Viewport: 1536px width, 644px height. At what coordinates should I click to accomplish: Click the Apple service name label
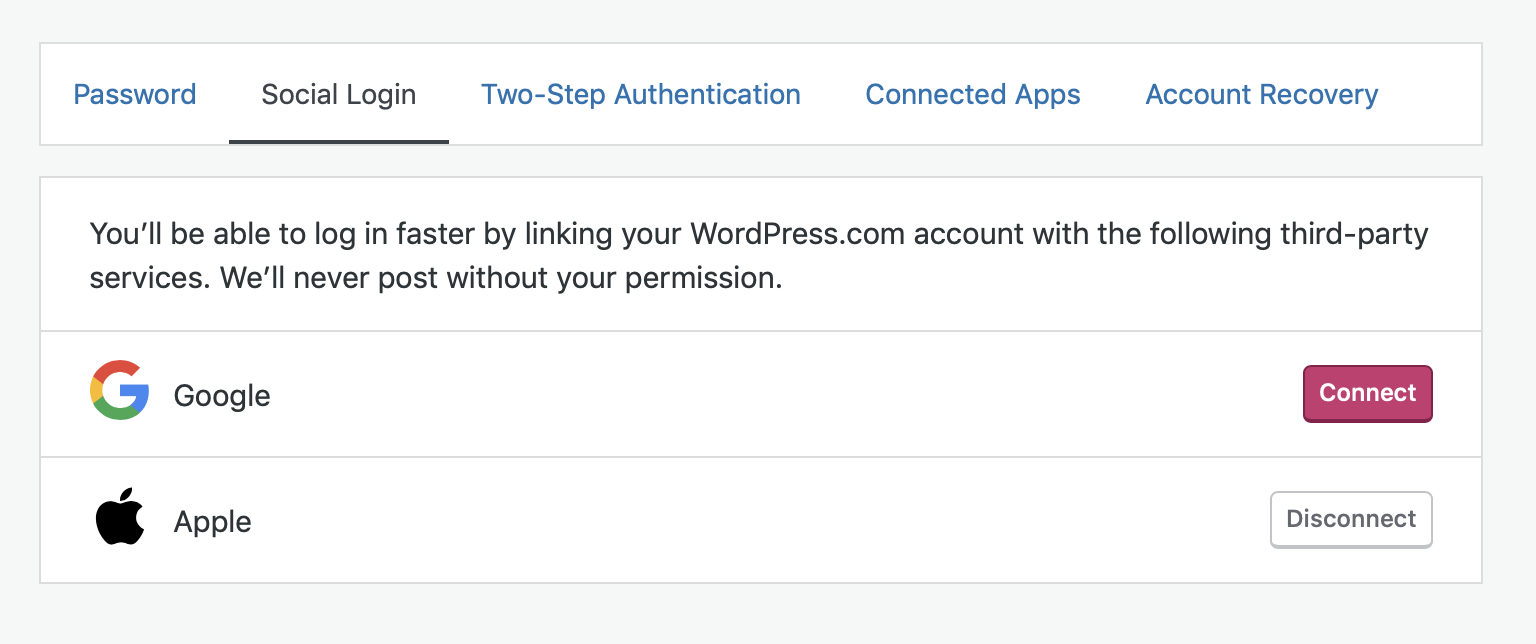click(x=213, y=522)
